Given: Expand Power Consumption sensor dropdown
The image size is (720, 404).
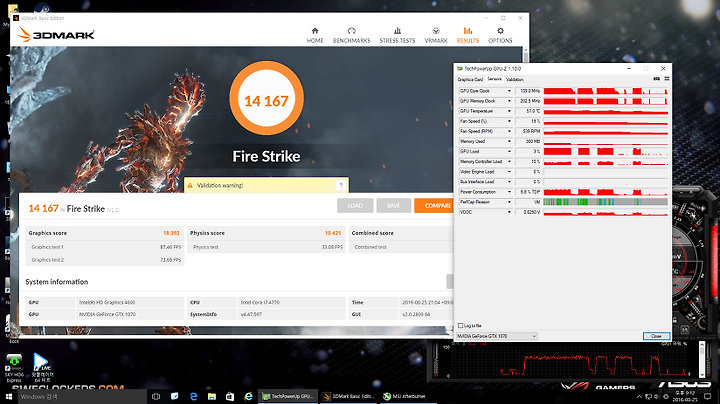Looking at the screenshot, I should pyautogui.click(x=509, y=192).
